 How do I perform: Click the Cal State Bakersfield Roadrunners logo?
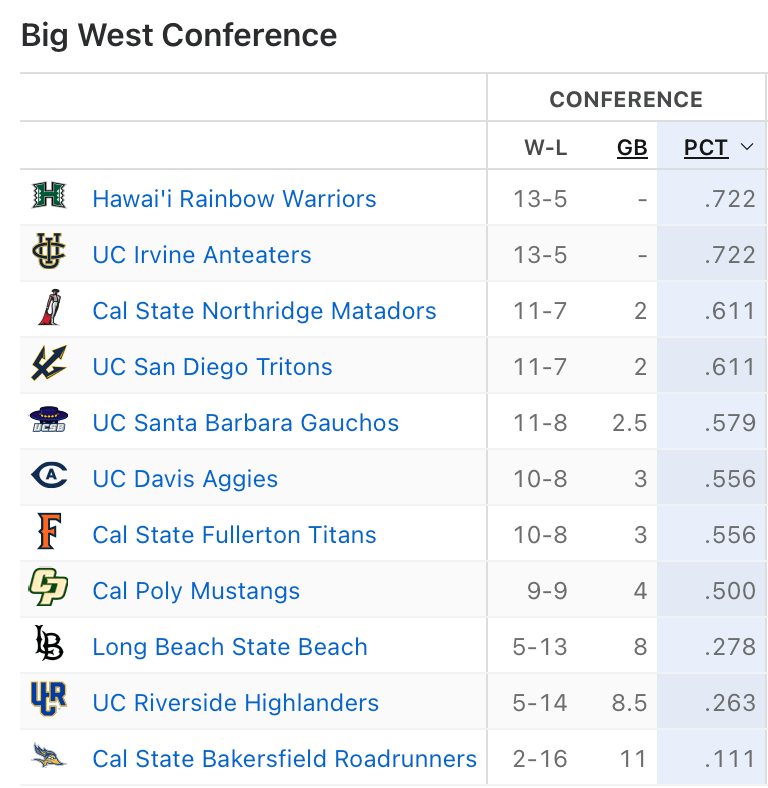point(48,758)
